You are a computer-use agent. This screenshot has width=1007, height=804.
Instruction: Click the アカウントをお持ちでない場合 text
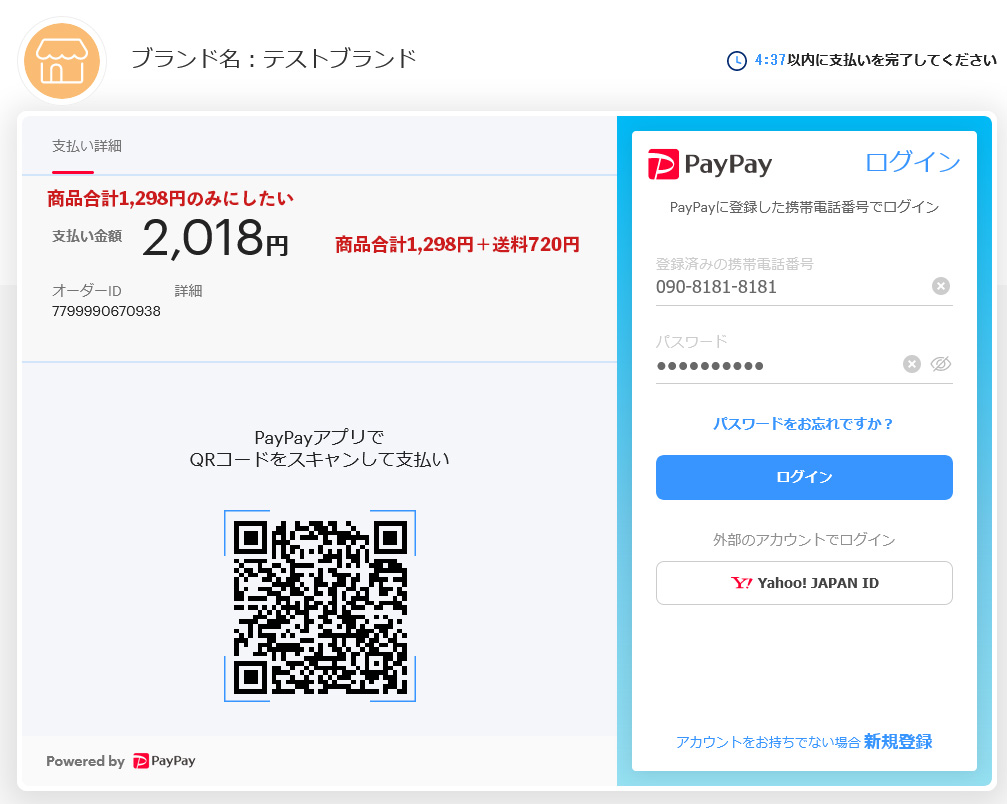click(768, 742)
